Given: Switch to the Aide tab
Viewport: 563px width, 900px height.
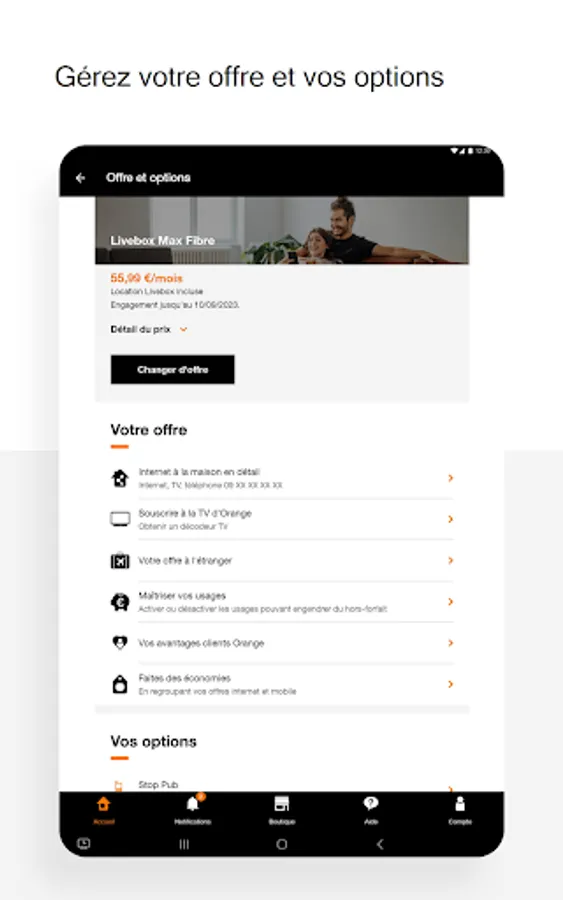Looking at the screenshot, I should point(371,809).
